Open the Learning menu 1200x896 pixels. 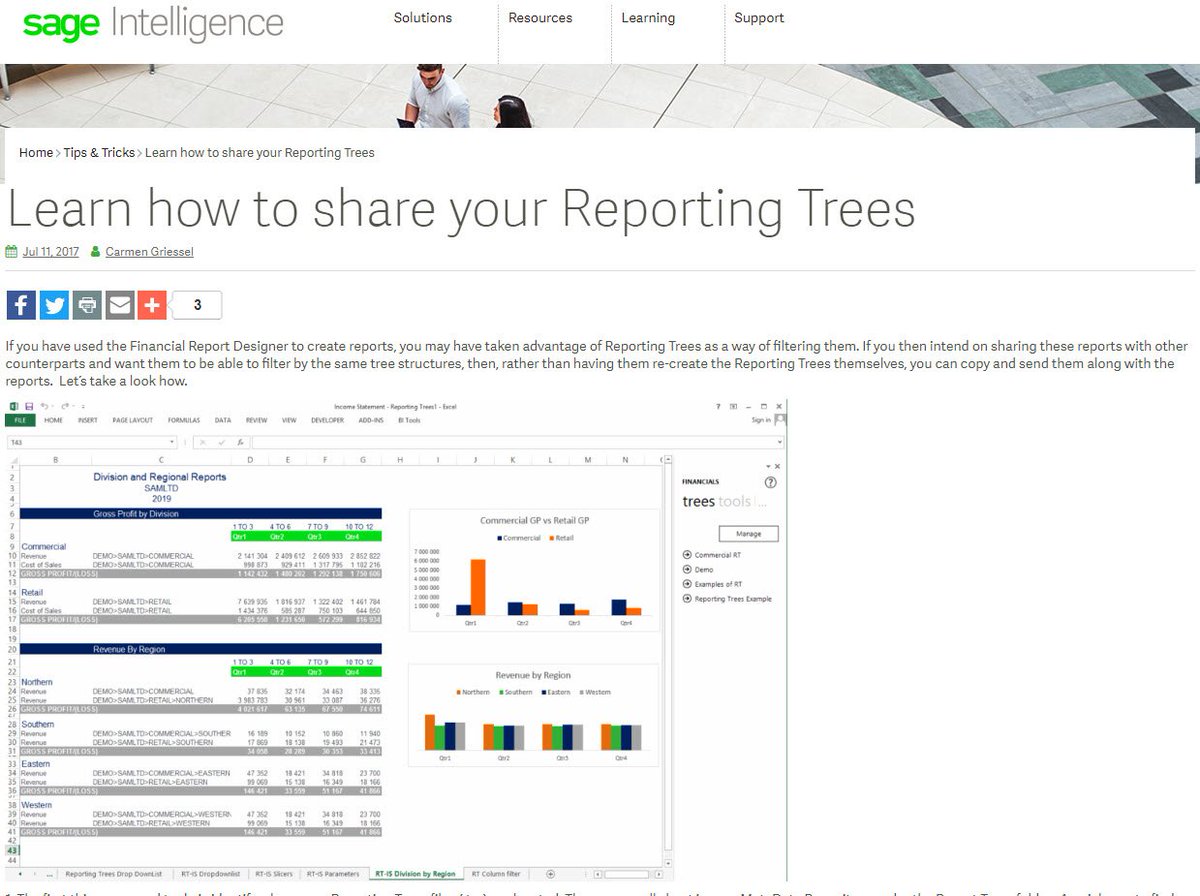tap(648, 18)
